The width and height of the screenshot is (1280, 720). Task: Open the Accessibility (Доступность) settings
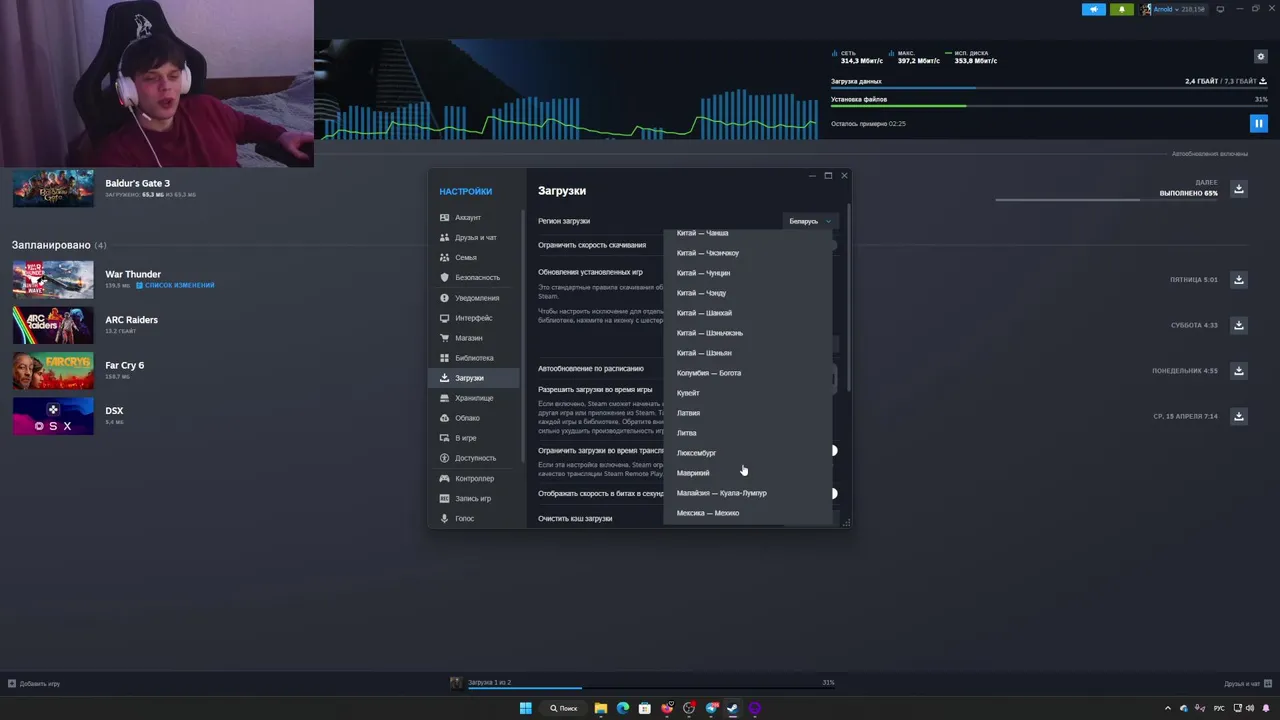tap(474, 458)
